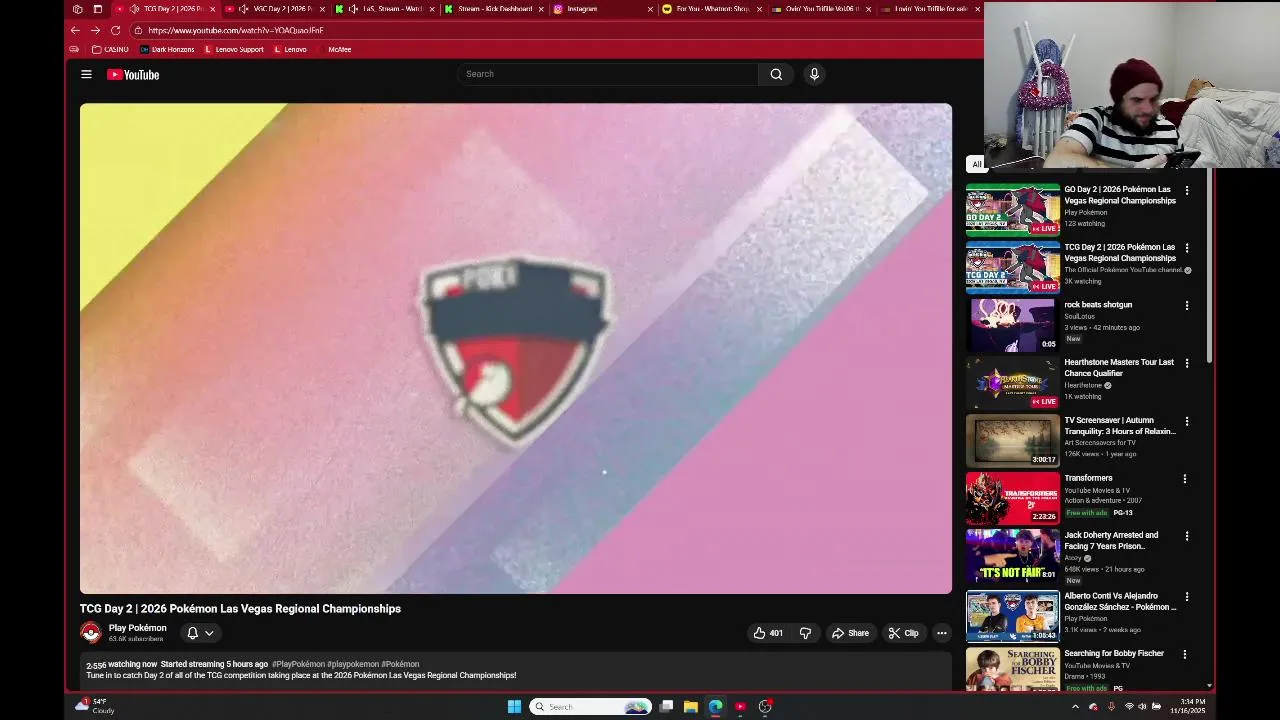Go forward in the browser
1280x720 pixels.
[x=95, y=30]
